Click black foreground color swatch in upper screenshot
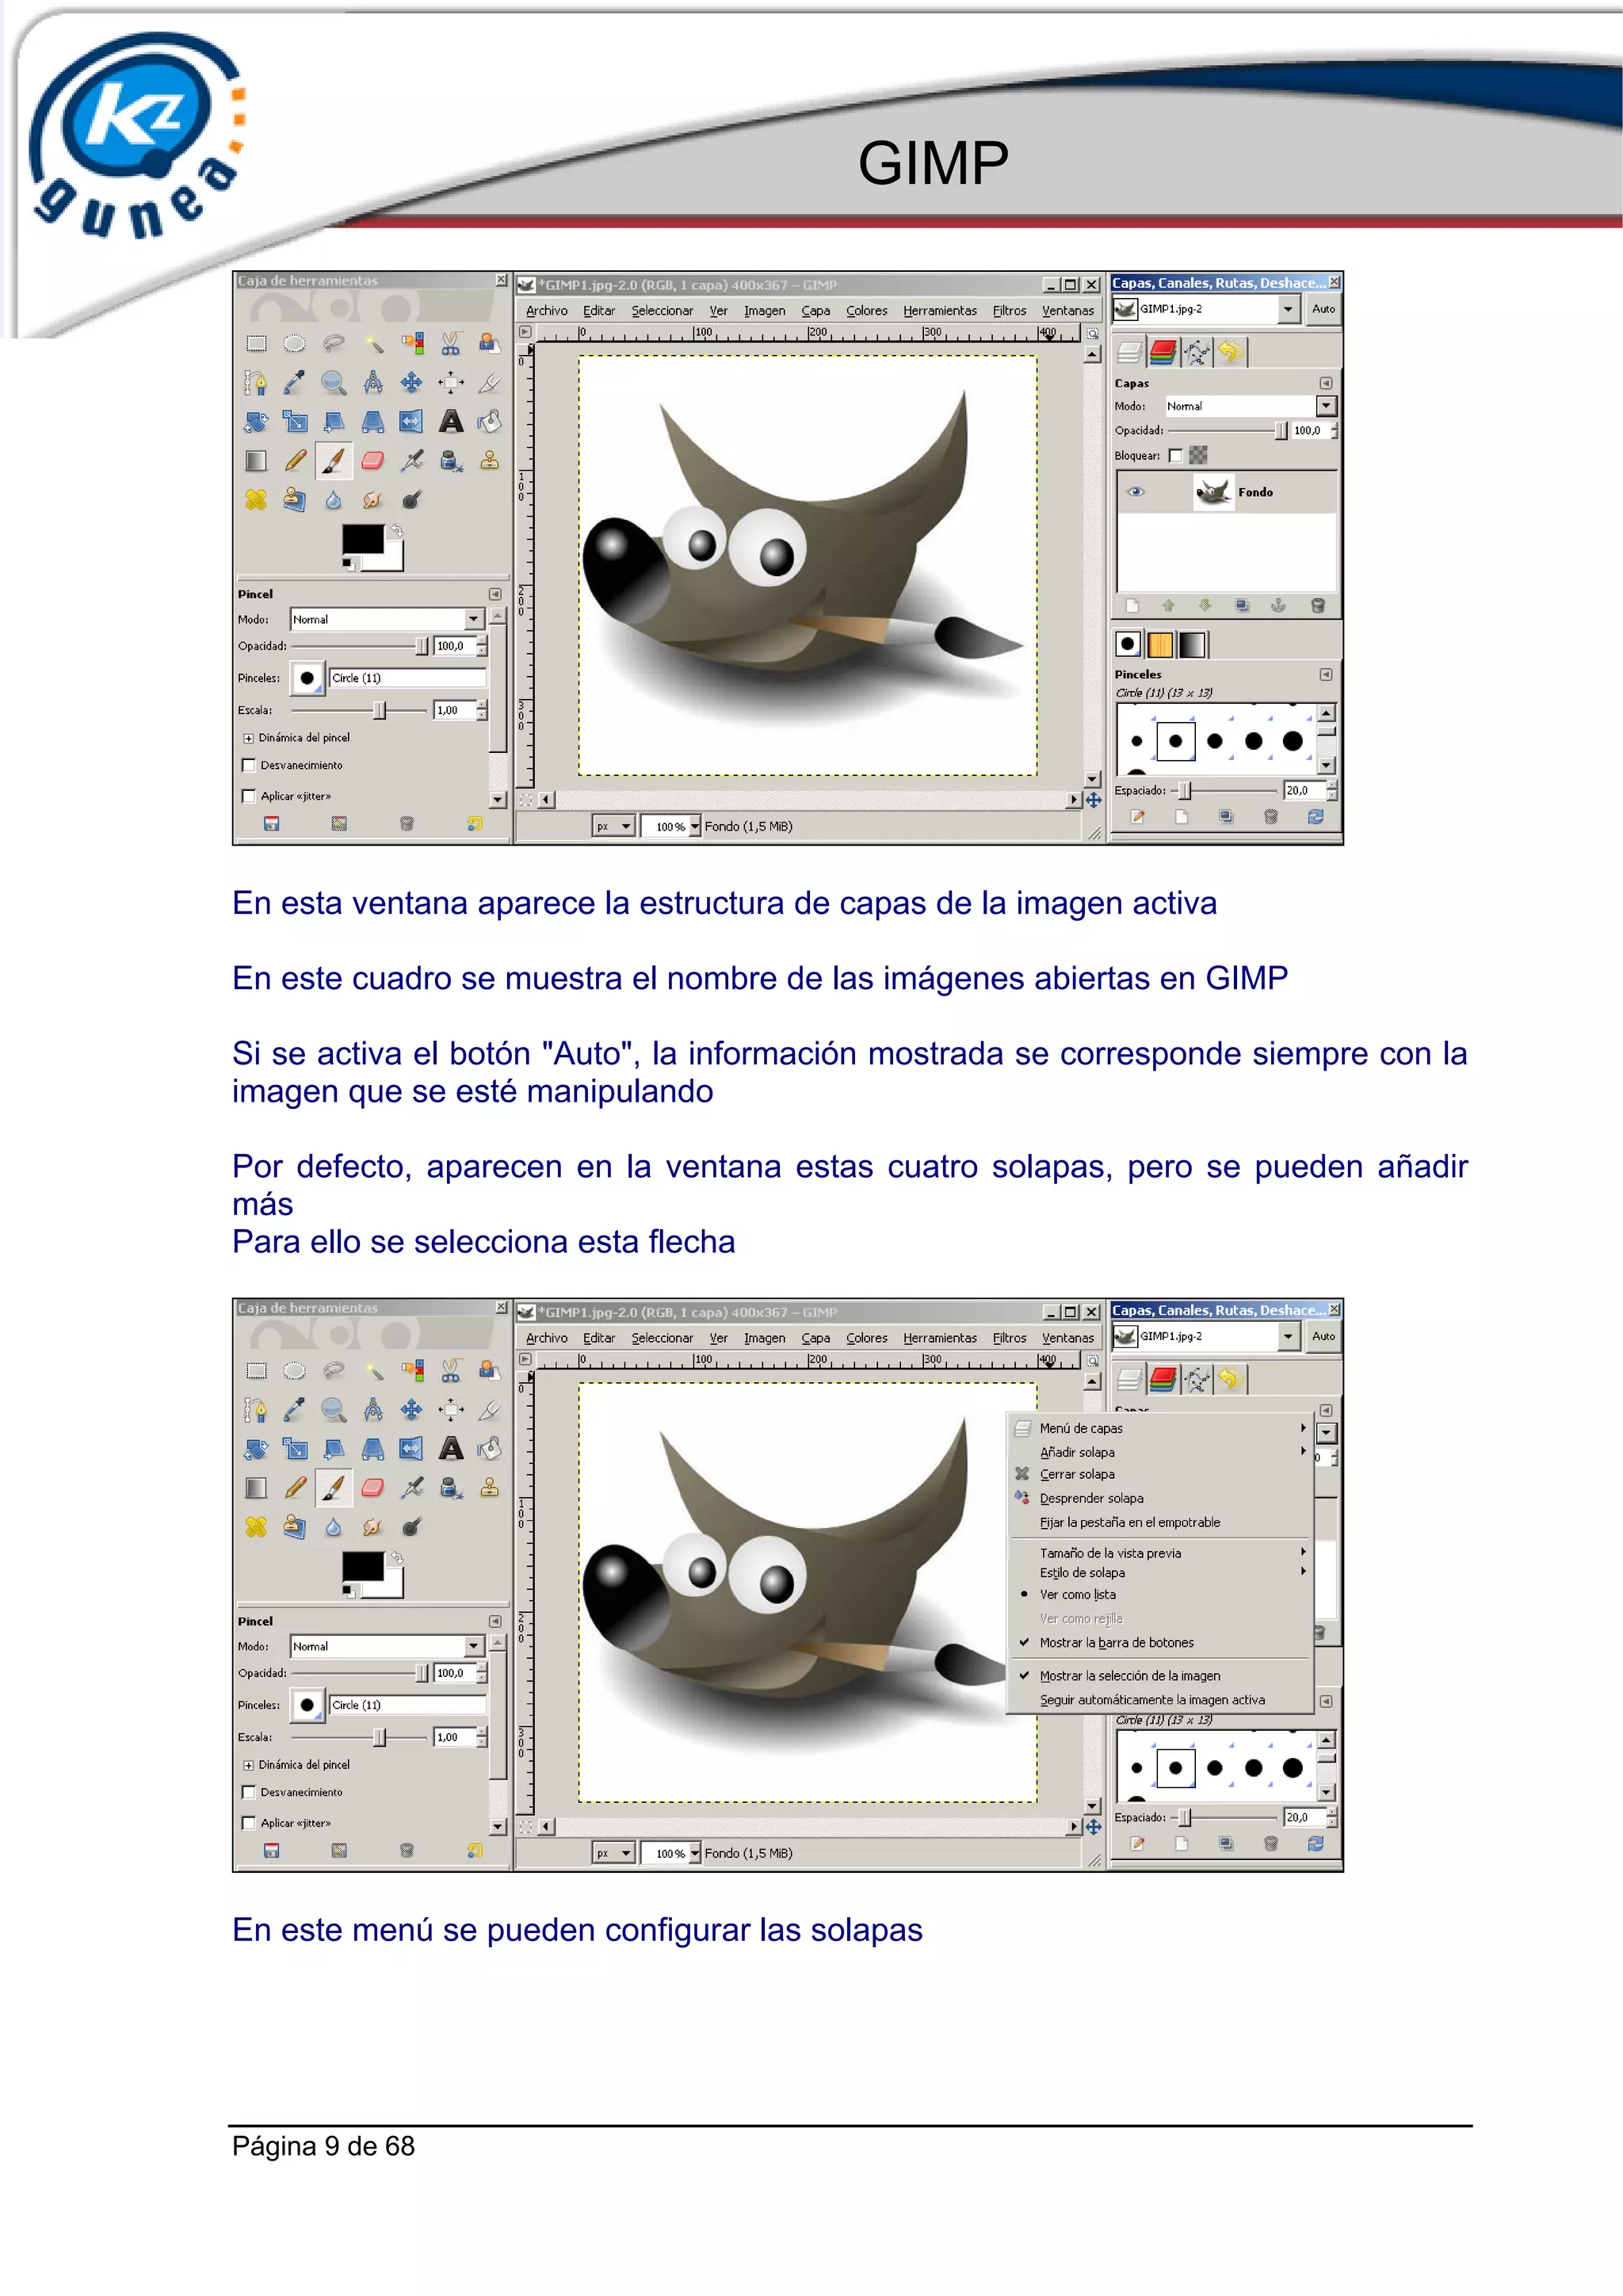 pos(362,538)
